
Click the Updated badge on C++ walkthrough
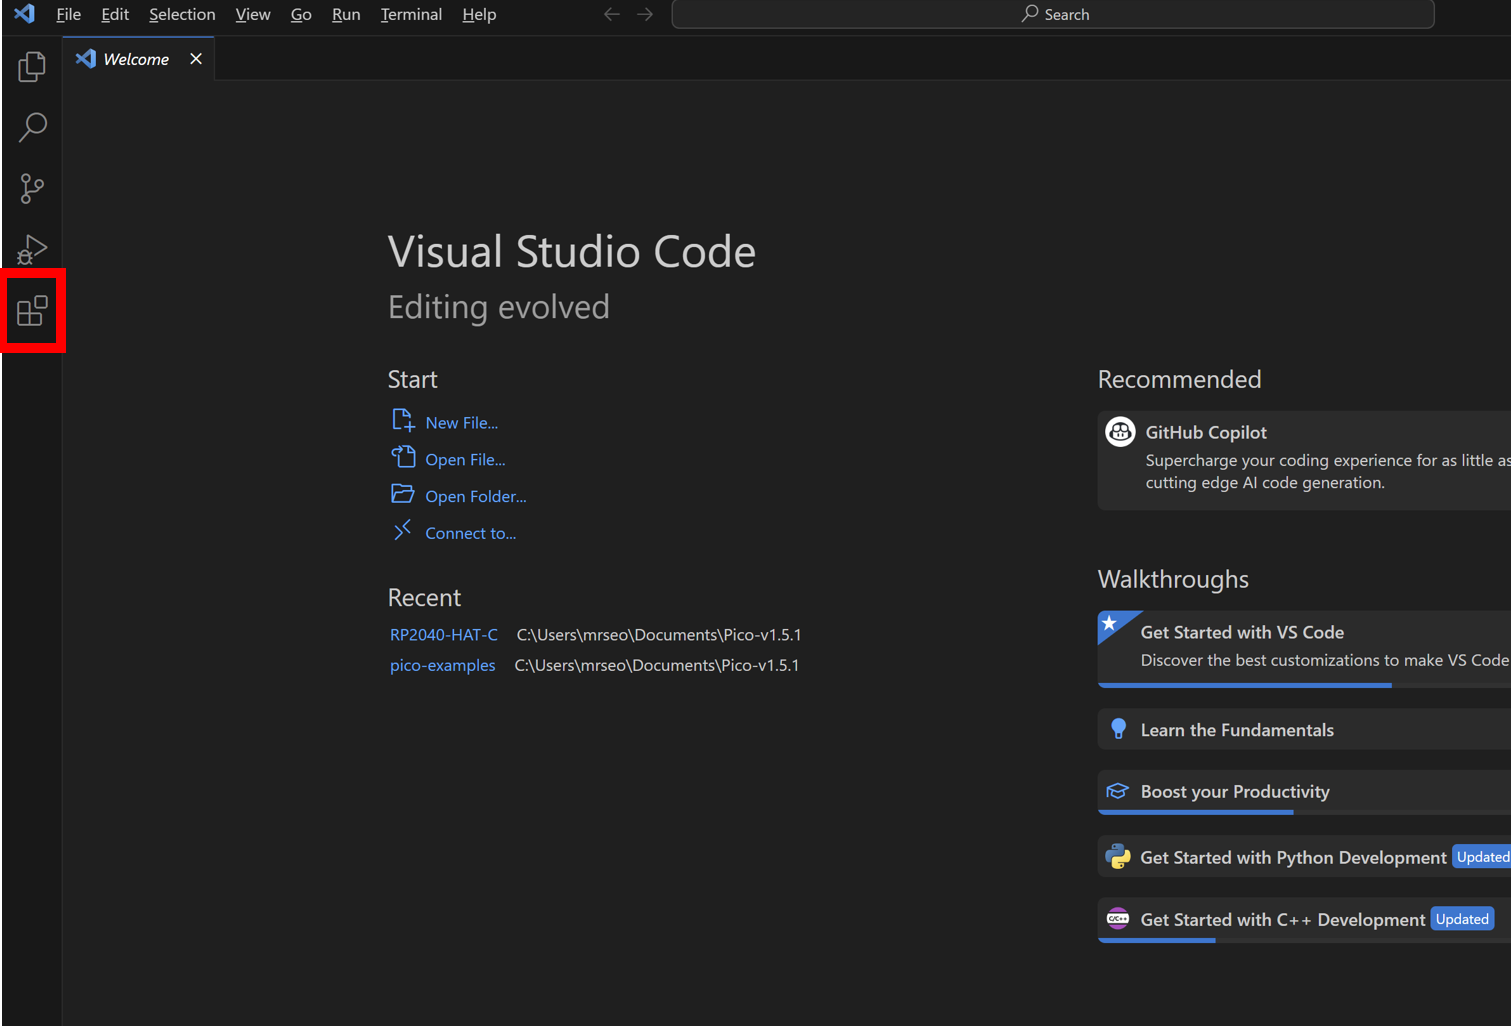[x=1462, y=919]
